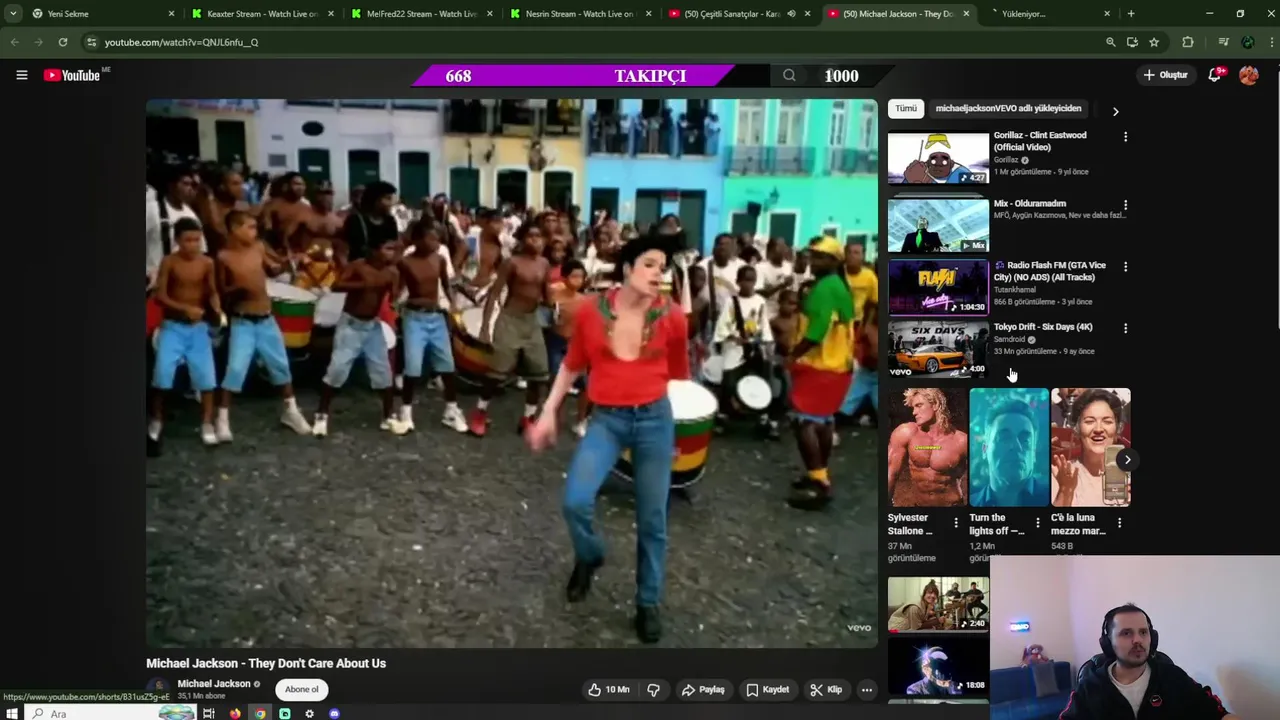Open the Michael Jackson channel avatar
The width and height of the screenshot is (1280, 720).
[158, 689]
